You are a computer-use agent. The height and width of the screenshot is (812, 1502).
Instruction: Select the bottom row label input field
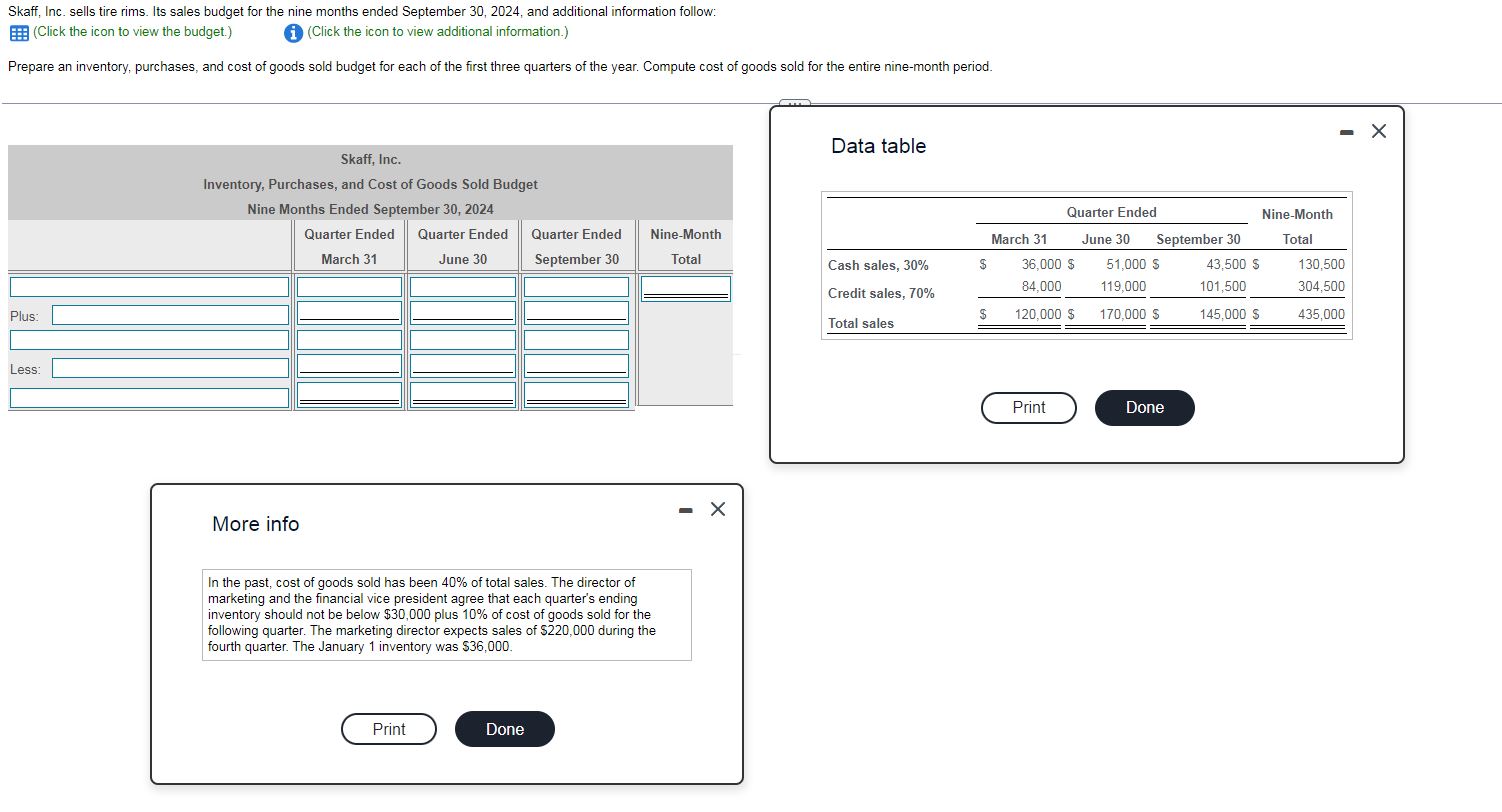pyautogui.click(x=149, y=397)
